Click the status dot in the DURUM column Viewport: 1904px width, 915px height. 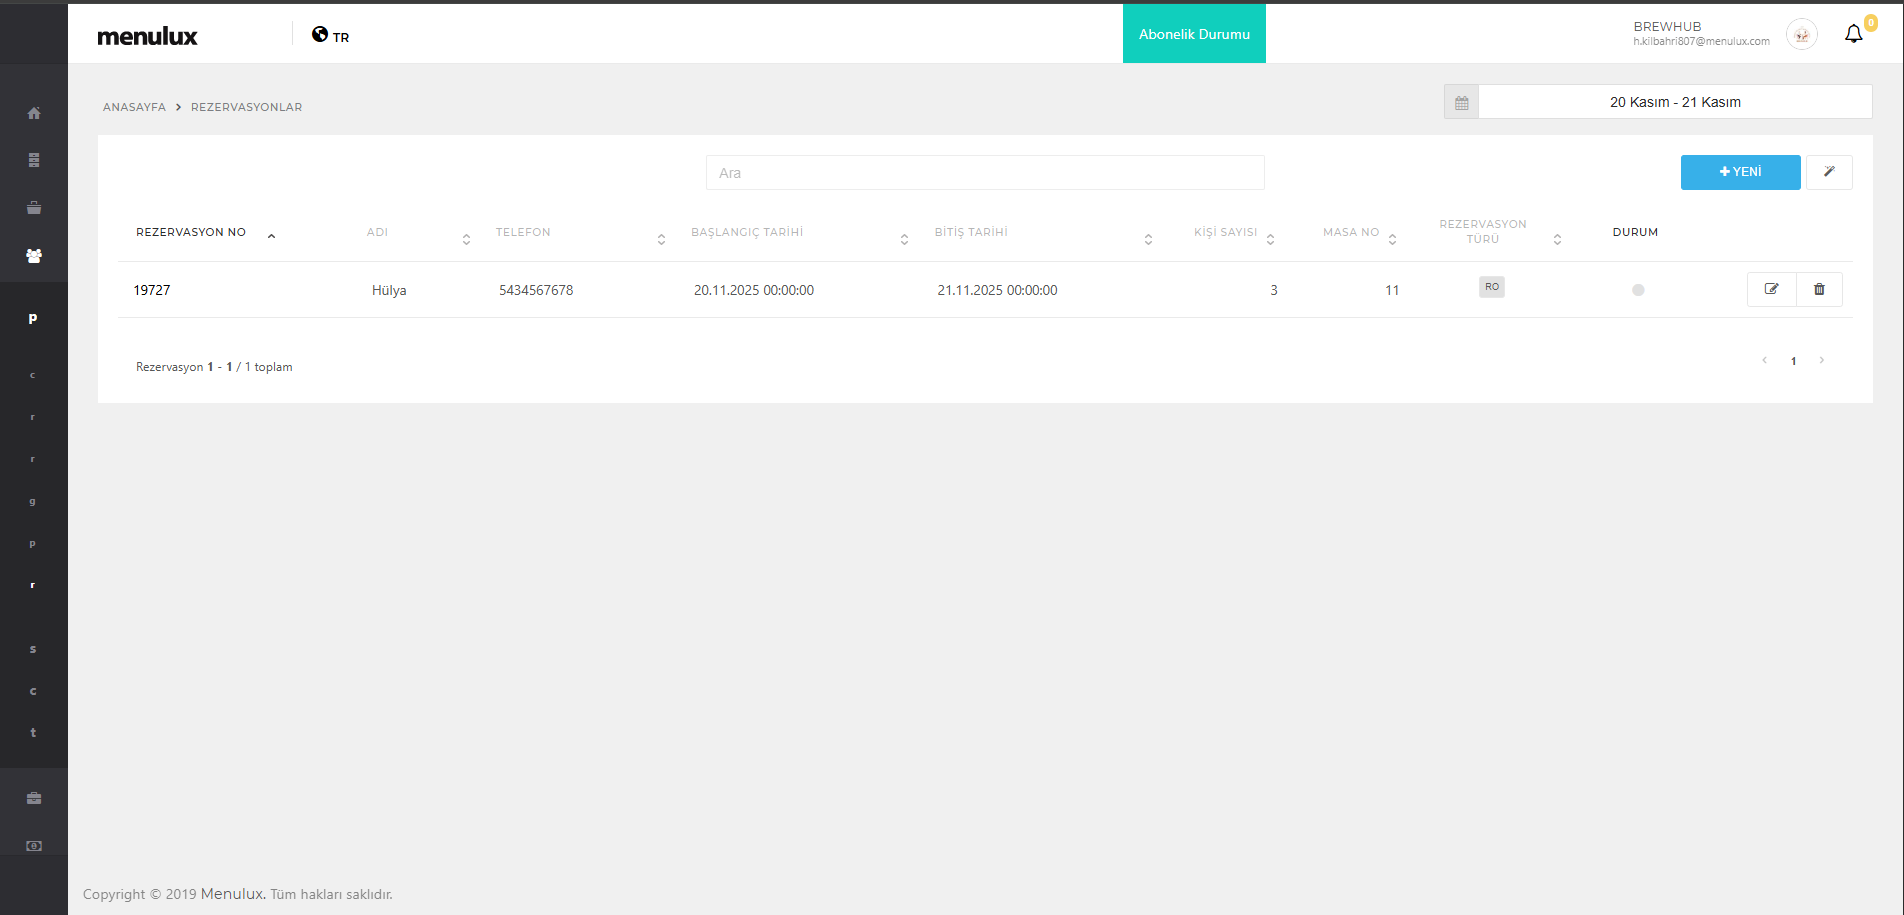coord(1638,290)
